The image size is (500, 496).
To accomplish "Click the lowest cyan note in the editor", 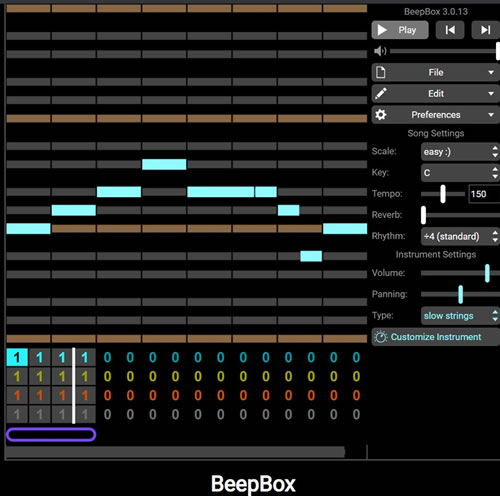I will click(311, 256).
